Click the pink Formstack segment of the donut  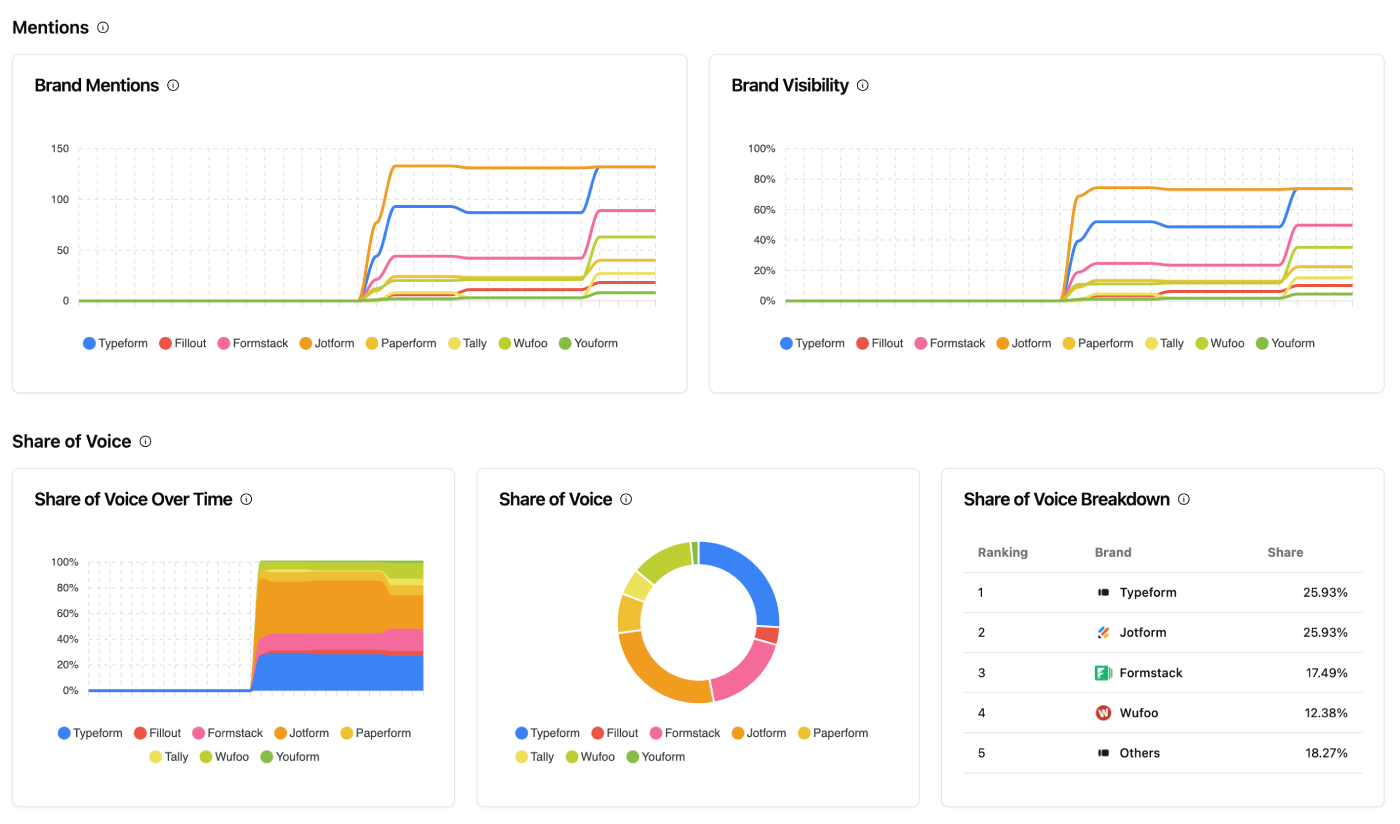[748, 675]
